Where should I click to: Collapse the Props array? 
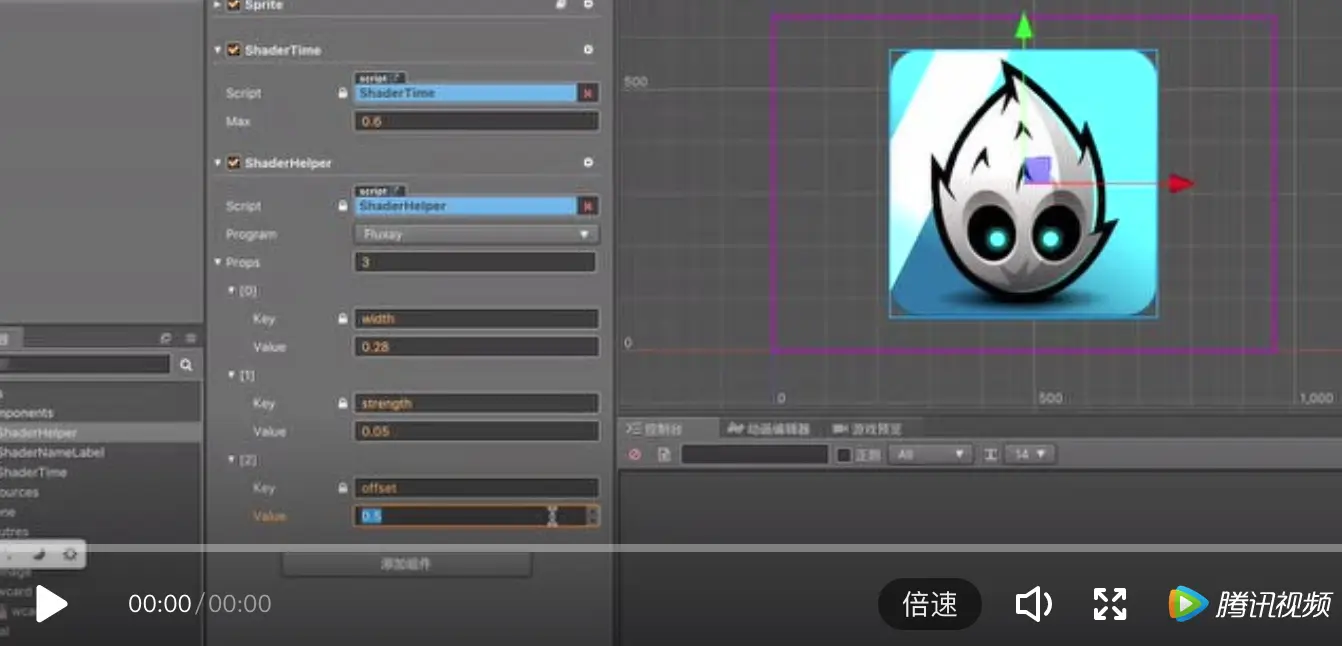click(218, 262)
